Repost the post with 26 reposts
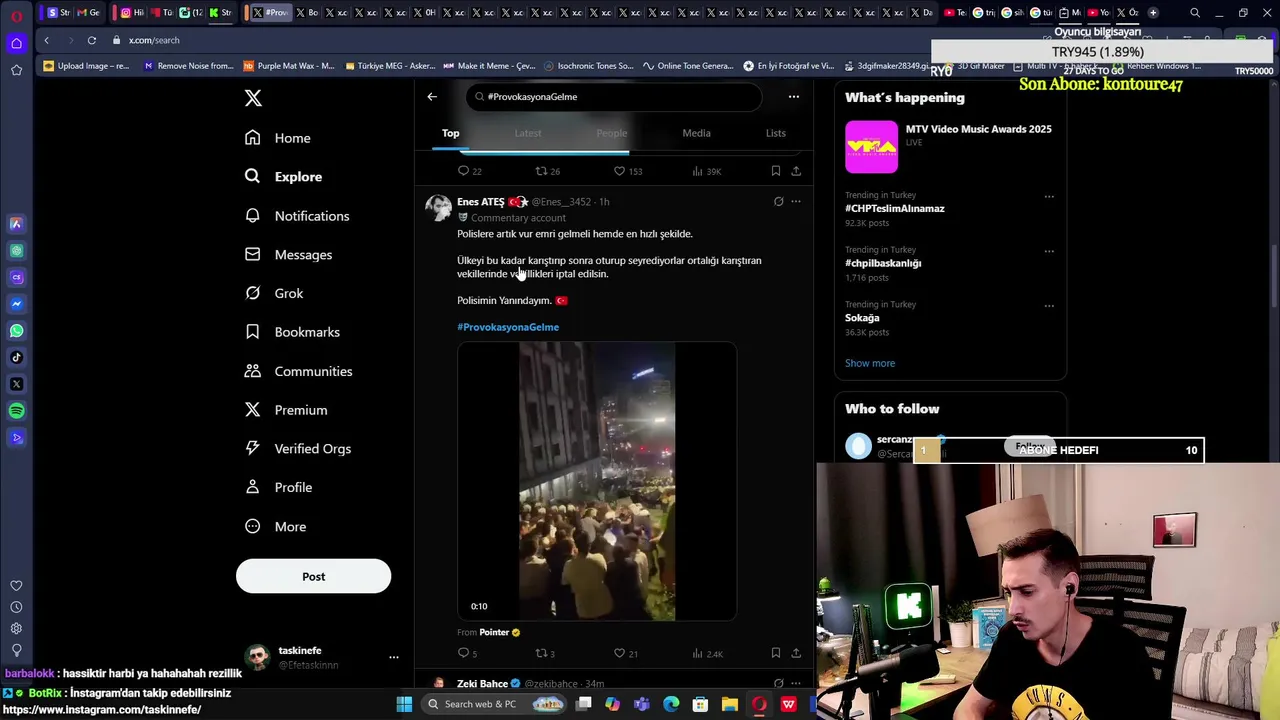1280x720 pixels. (x=547, y=171)
